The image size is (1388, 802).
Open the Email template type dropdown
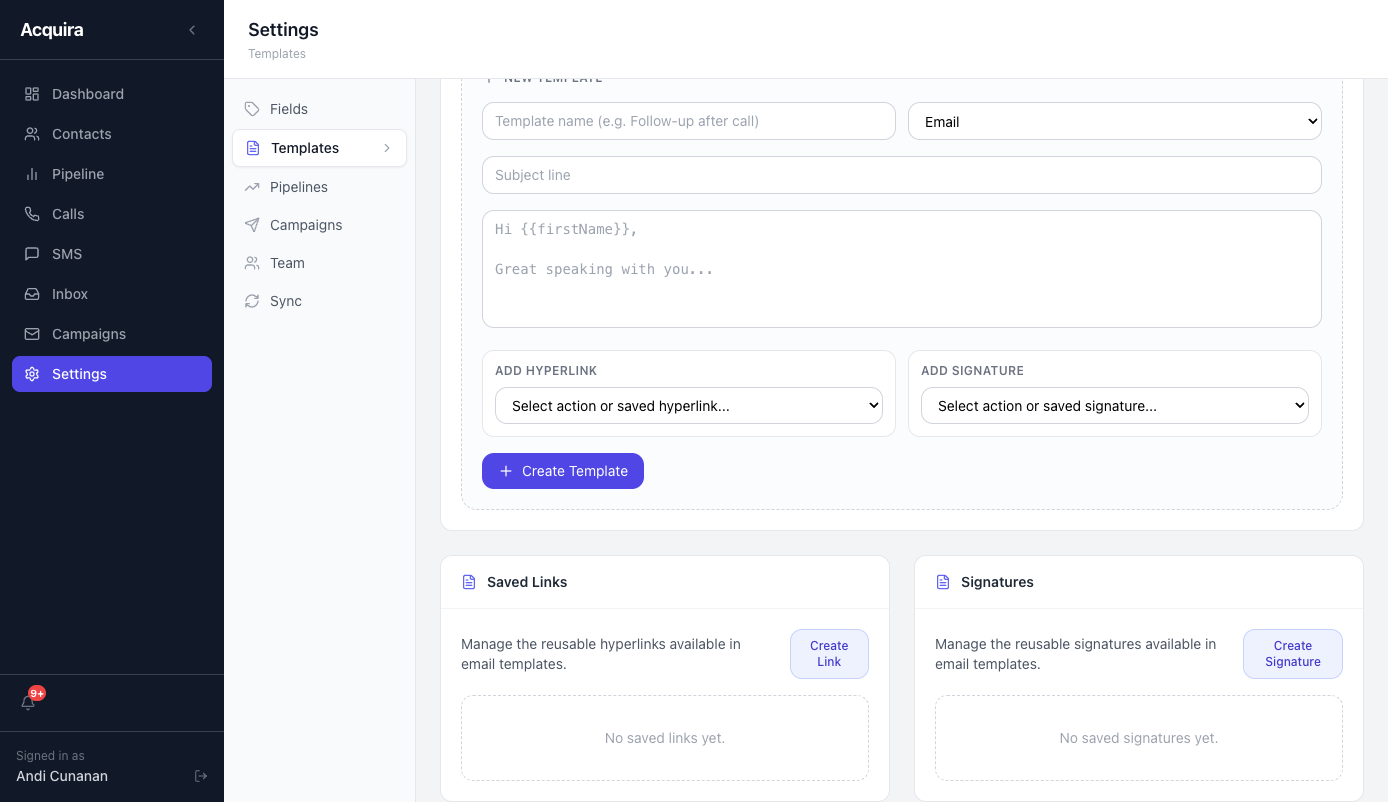tap(1114, 120)
